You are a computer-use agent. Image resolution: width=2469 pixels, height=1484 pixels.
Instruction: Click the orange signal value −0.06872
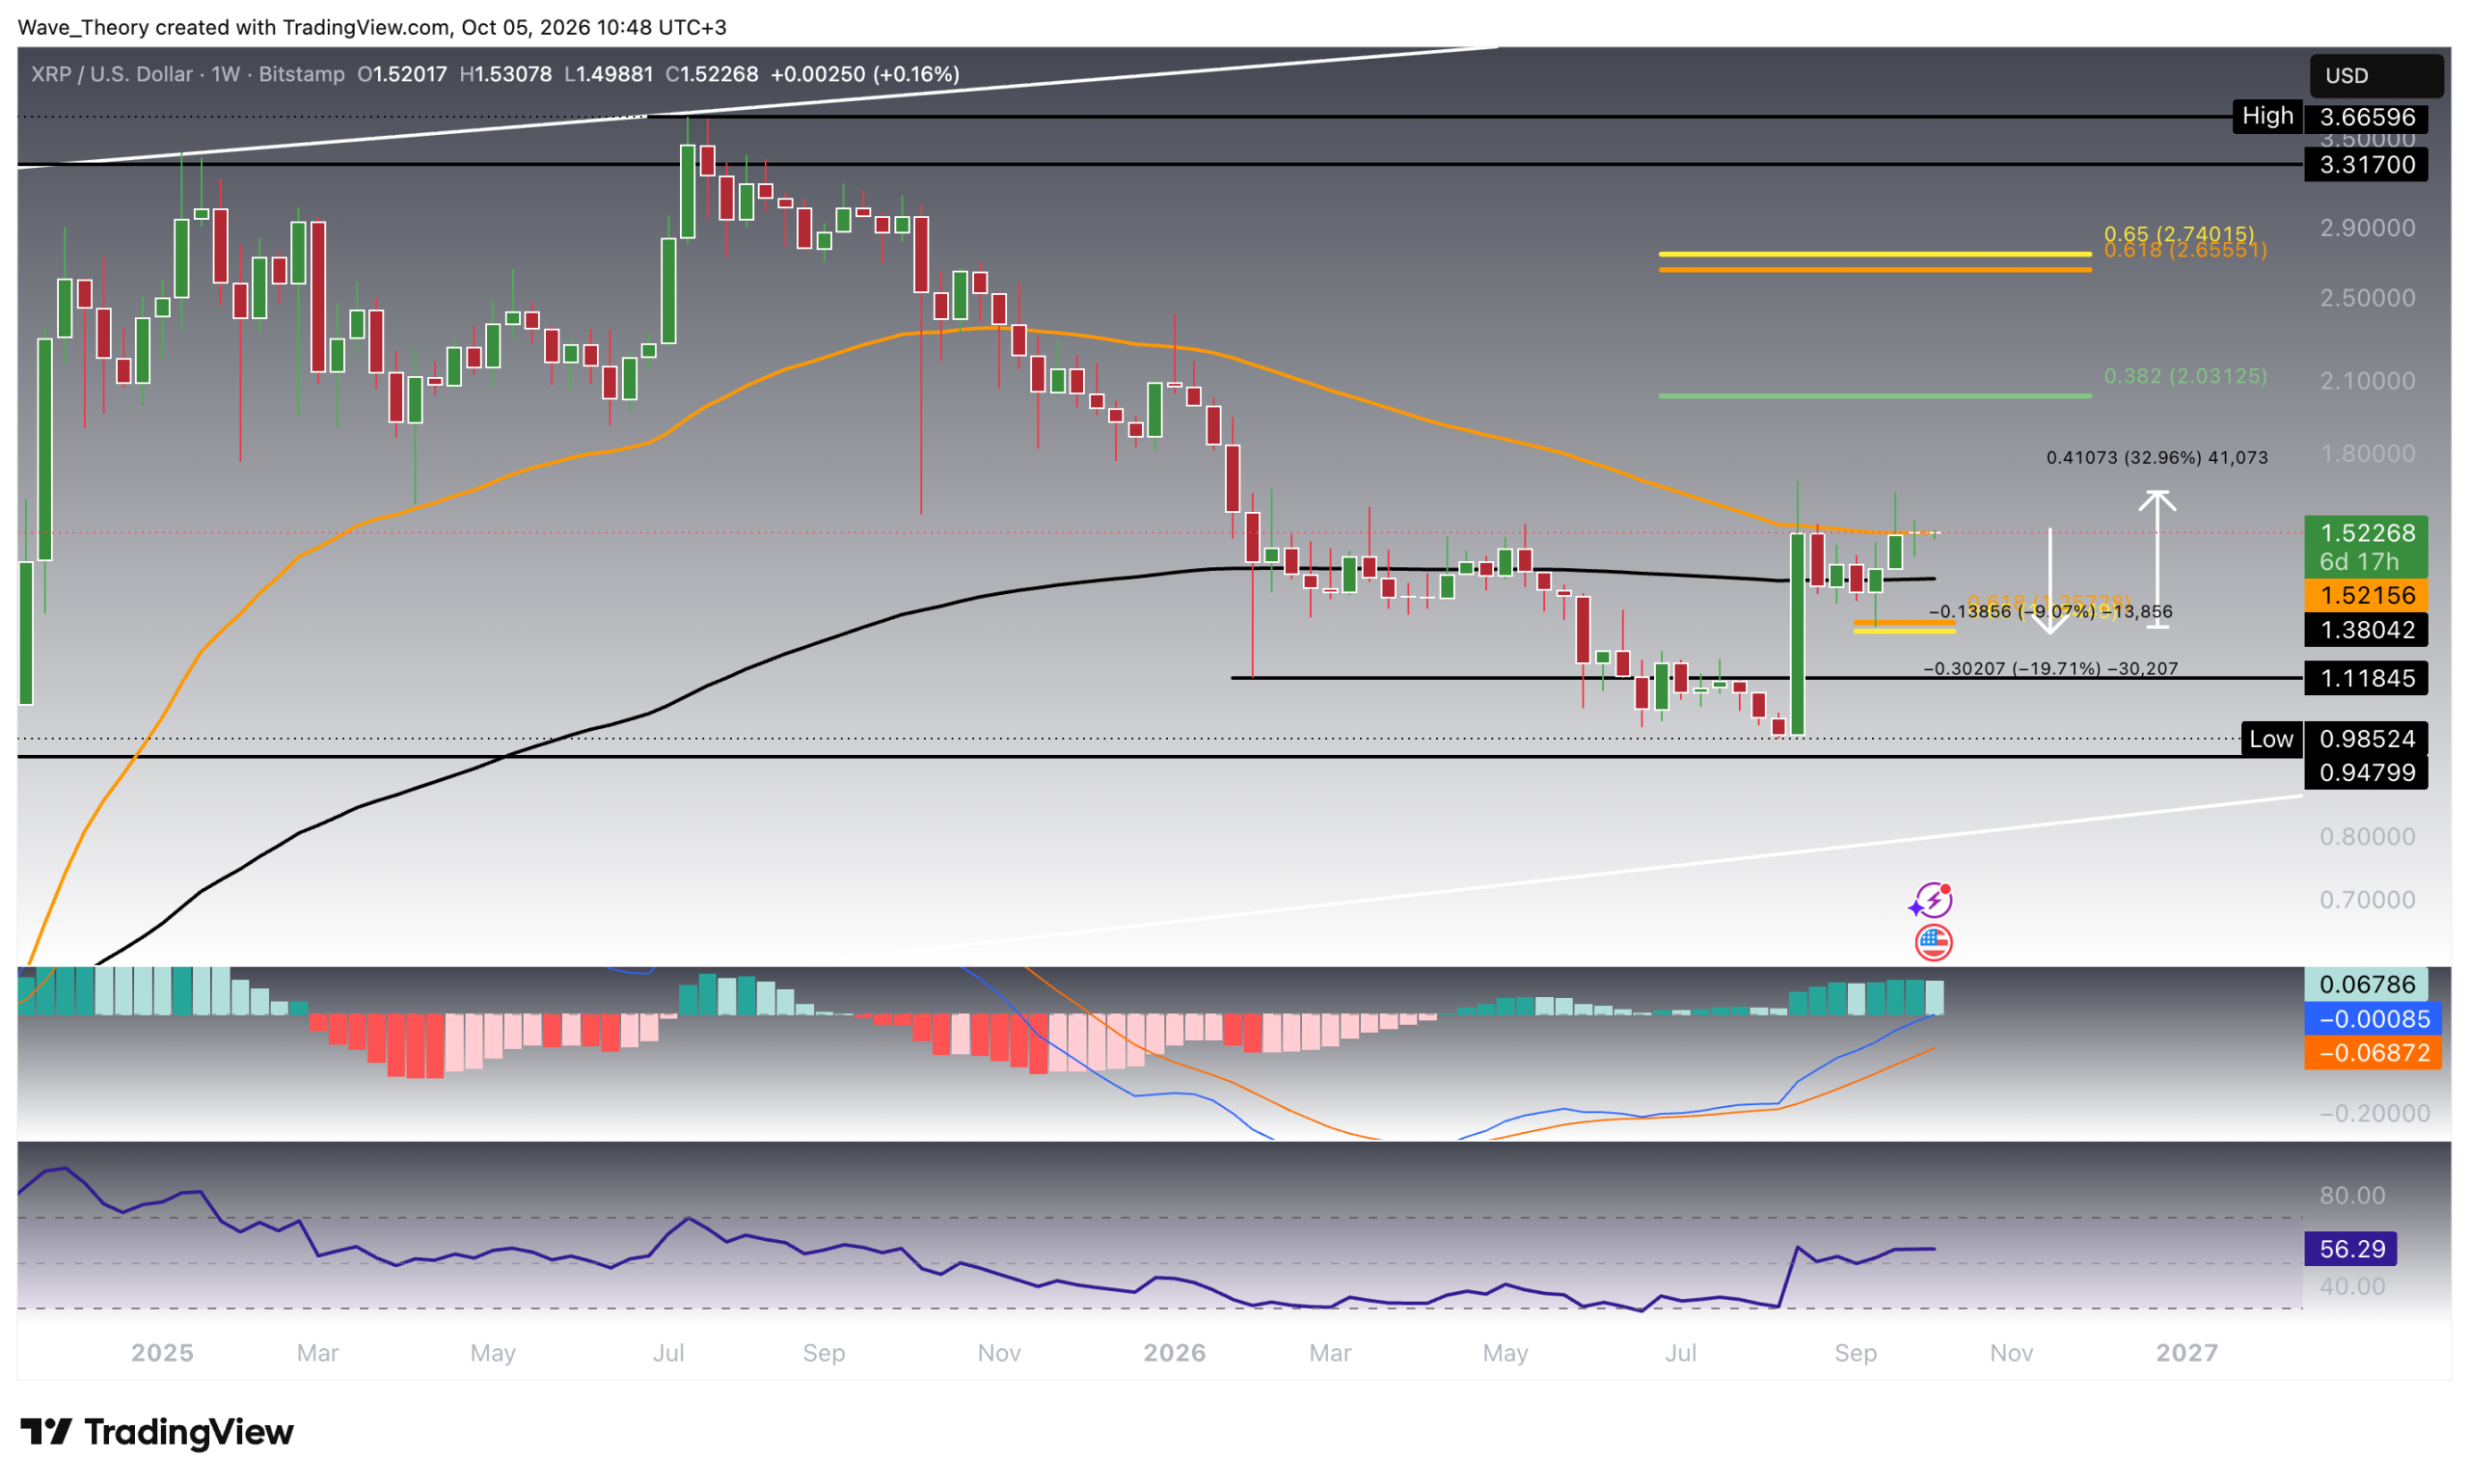pos(2371,1052)
